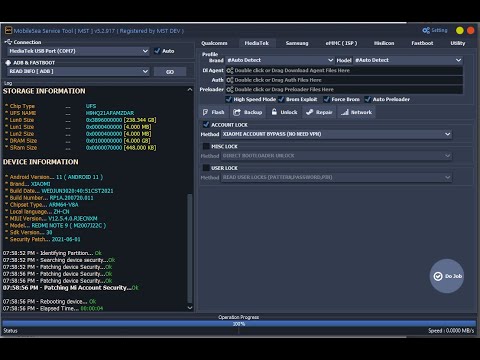
Task: Click DEVICE INFORMATION heading
Action: point(41,162)
